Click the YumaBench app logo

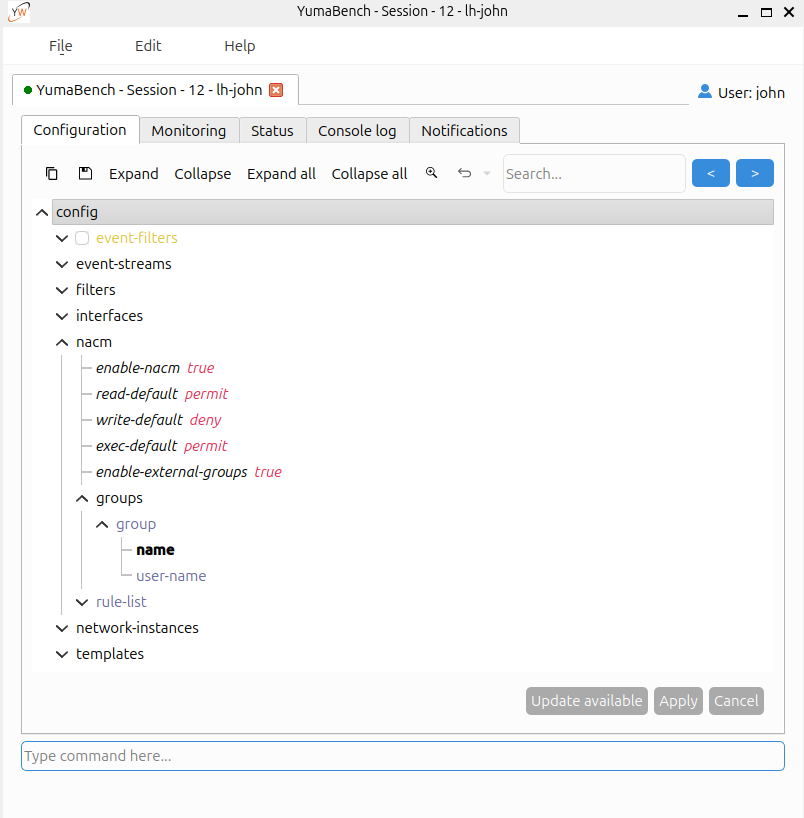click(x=19, y=12)
